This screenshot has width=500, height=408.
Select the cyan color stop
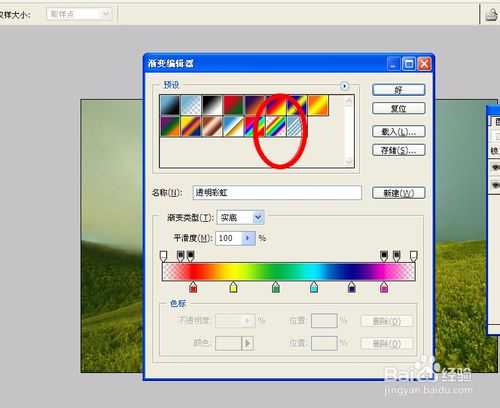[x=314, y=287]
